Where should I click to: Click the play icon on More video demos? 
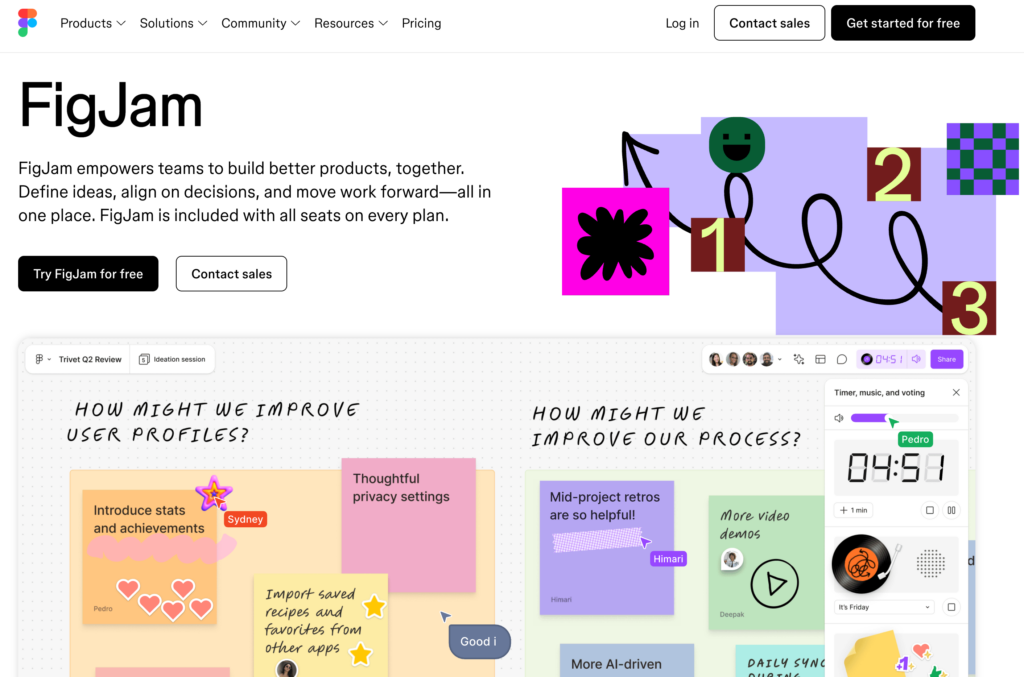pos(775,584)
